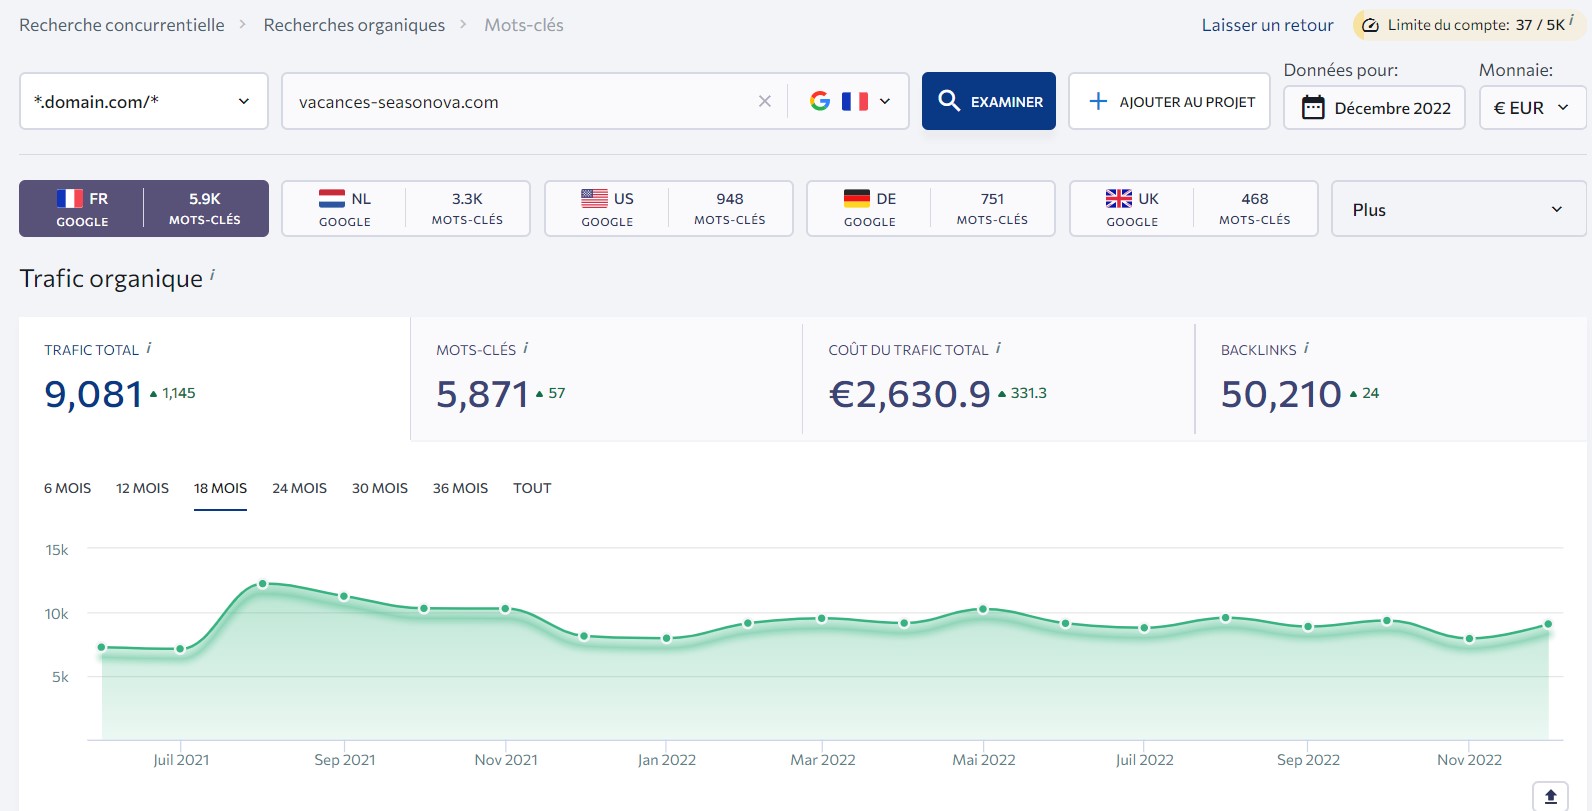Select the US Google 948 keywords tab
This screenshot has width=1592, height=811.
668,208
